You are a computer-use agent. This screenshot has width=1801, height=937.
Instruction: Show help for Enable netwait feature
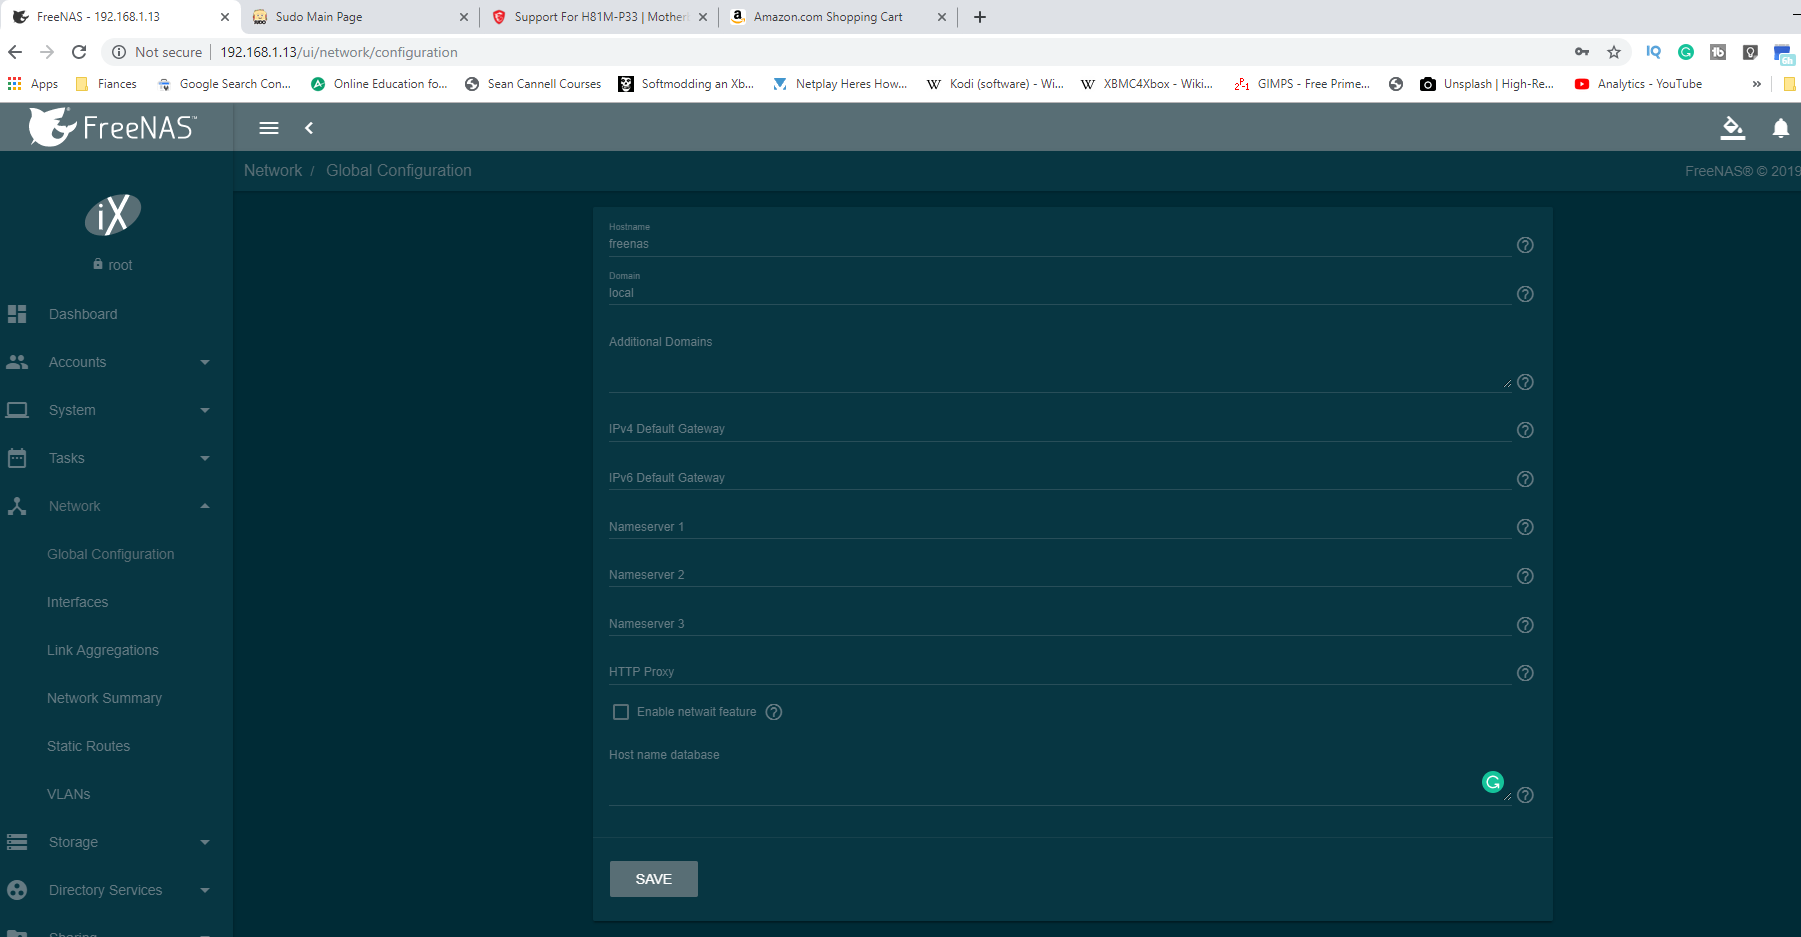pos(774,712)
